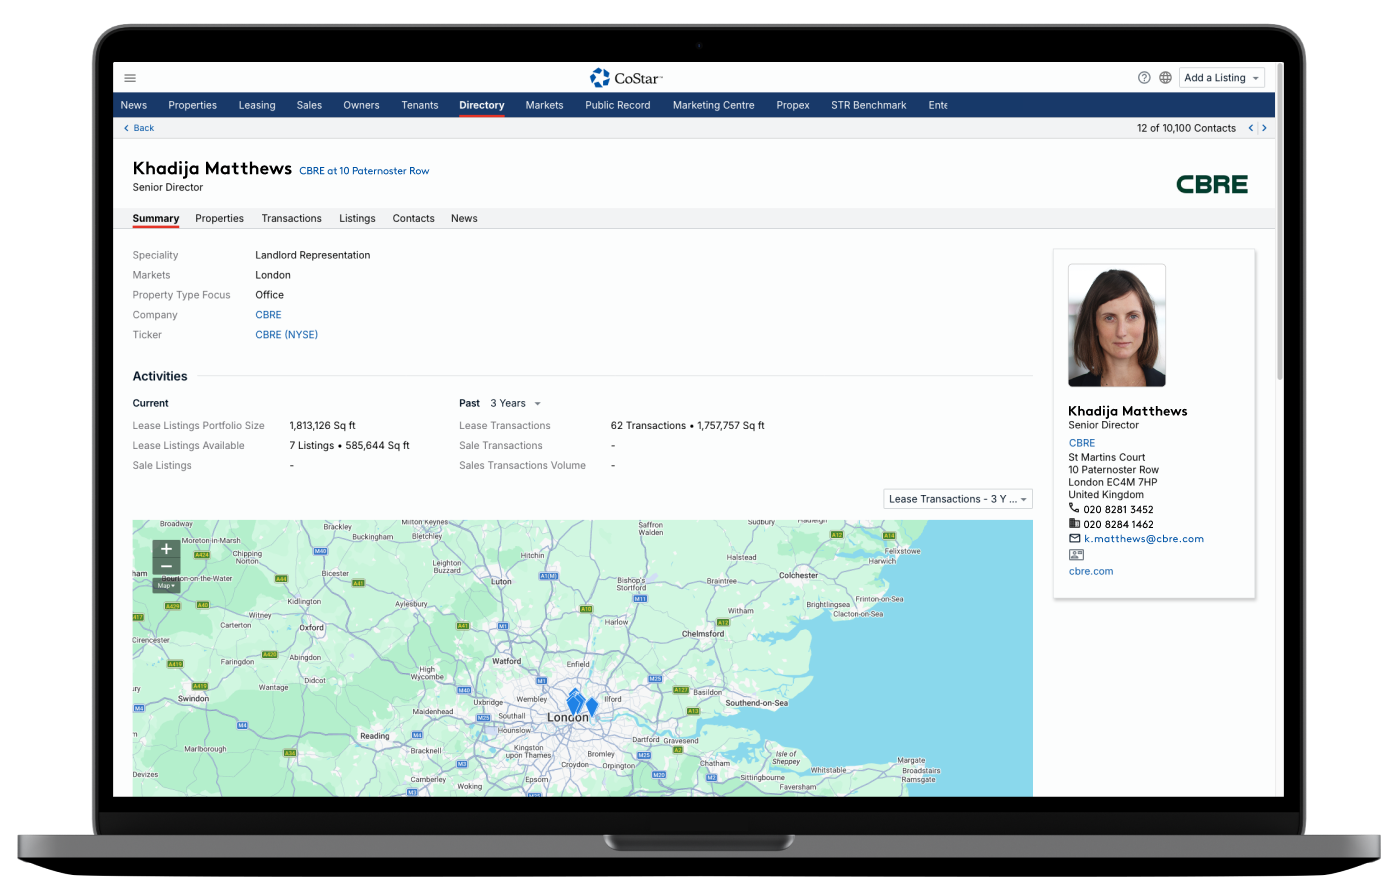The width and height of the screenshot is (1400, 894).
Task: Click the help question mark icon
Action: point(1144,78)
